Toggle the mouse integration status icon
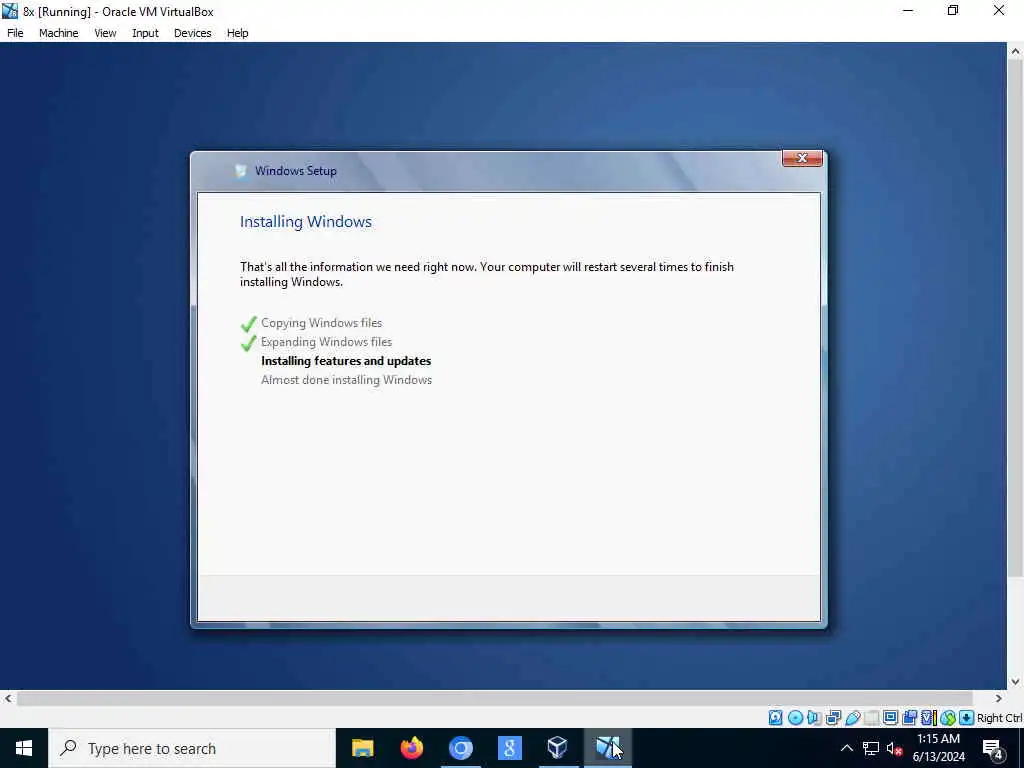This screenshot has width=1024, height=768. pos(948,718)
